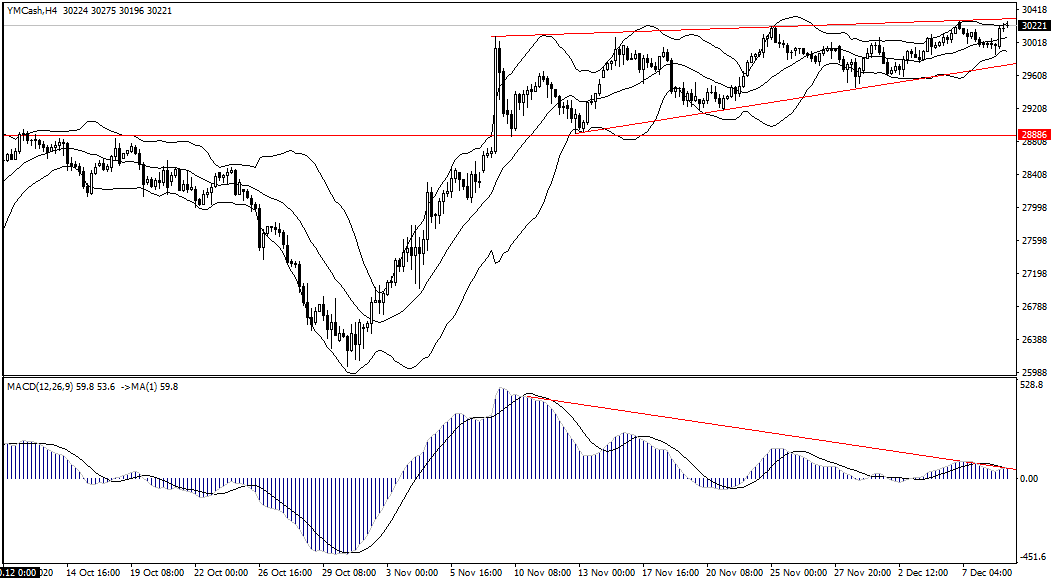Image resolution: width=1057 pixels, height=584 pixels.
Task: Click the 26388 price scale label
Action: (x=1033, y=340)
